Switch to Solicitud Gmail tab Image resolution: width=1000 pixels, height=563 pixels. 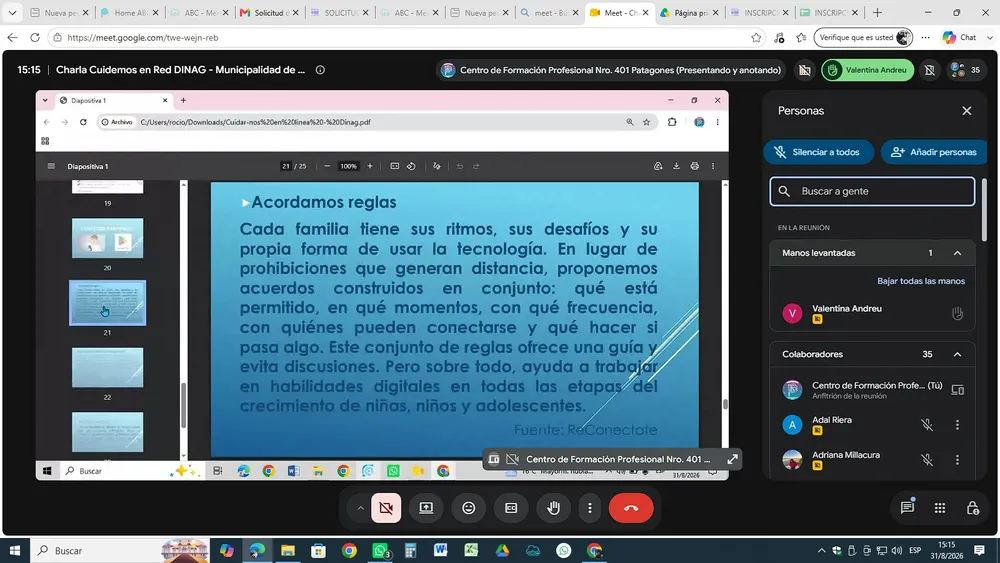pos(268,13)
